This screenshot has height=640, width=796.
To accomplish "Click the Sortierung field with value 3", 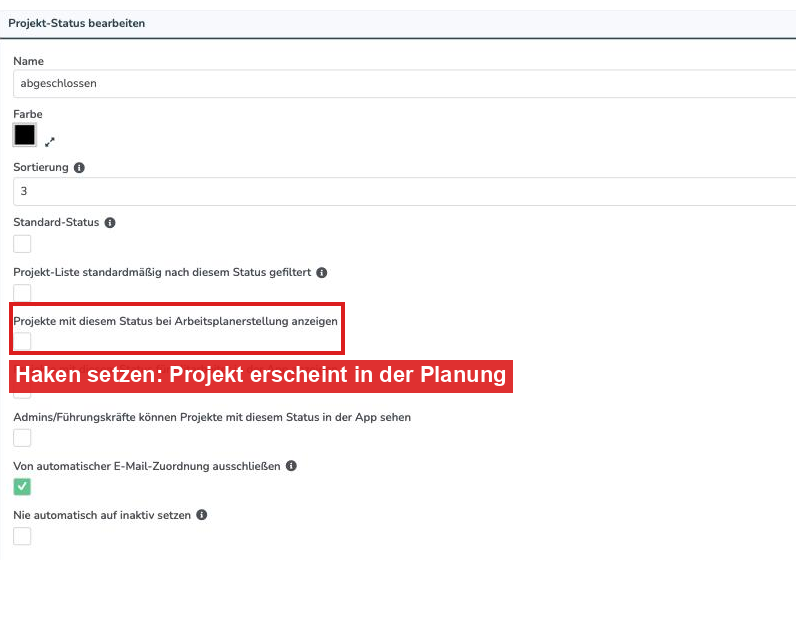I will pos(404,191).
